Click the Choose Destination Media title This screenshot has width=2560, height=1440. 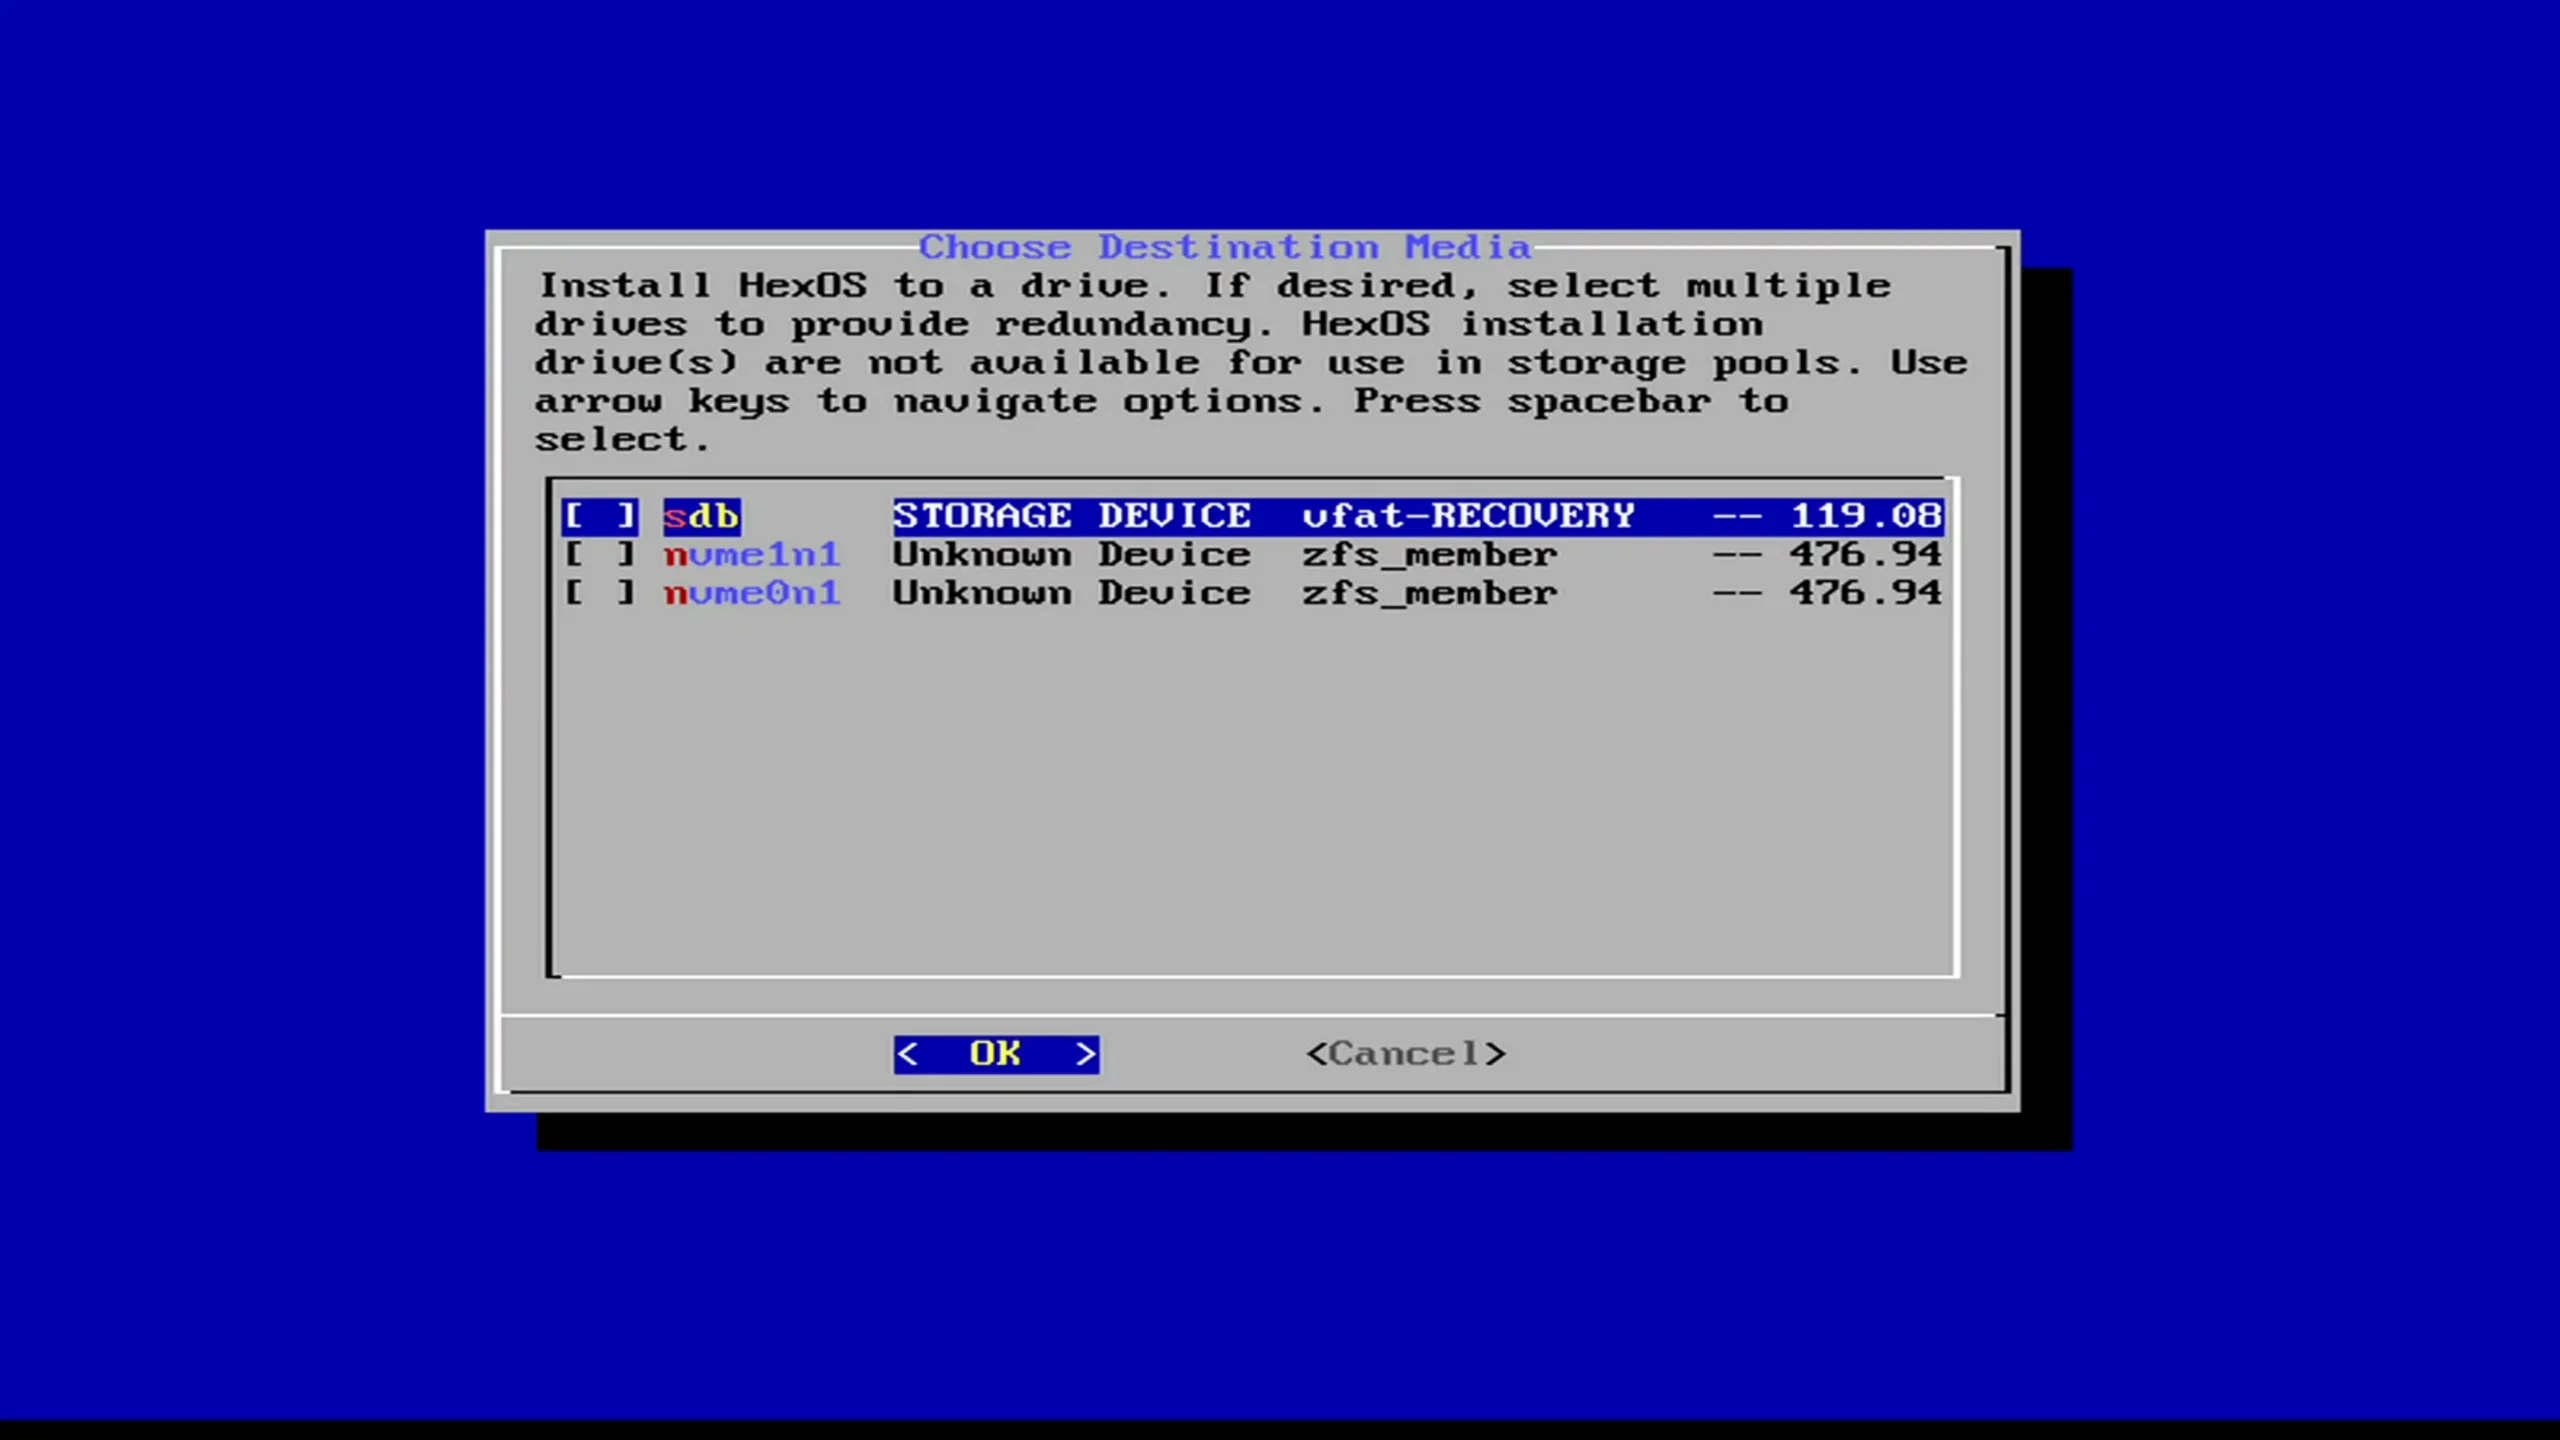[x=1225, y=247]
